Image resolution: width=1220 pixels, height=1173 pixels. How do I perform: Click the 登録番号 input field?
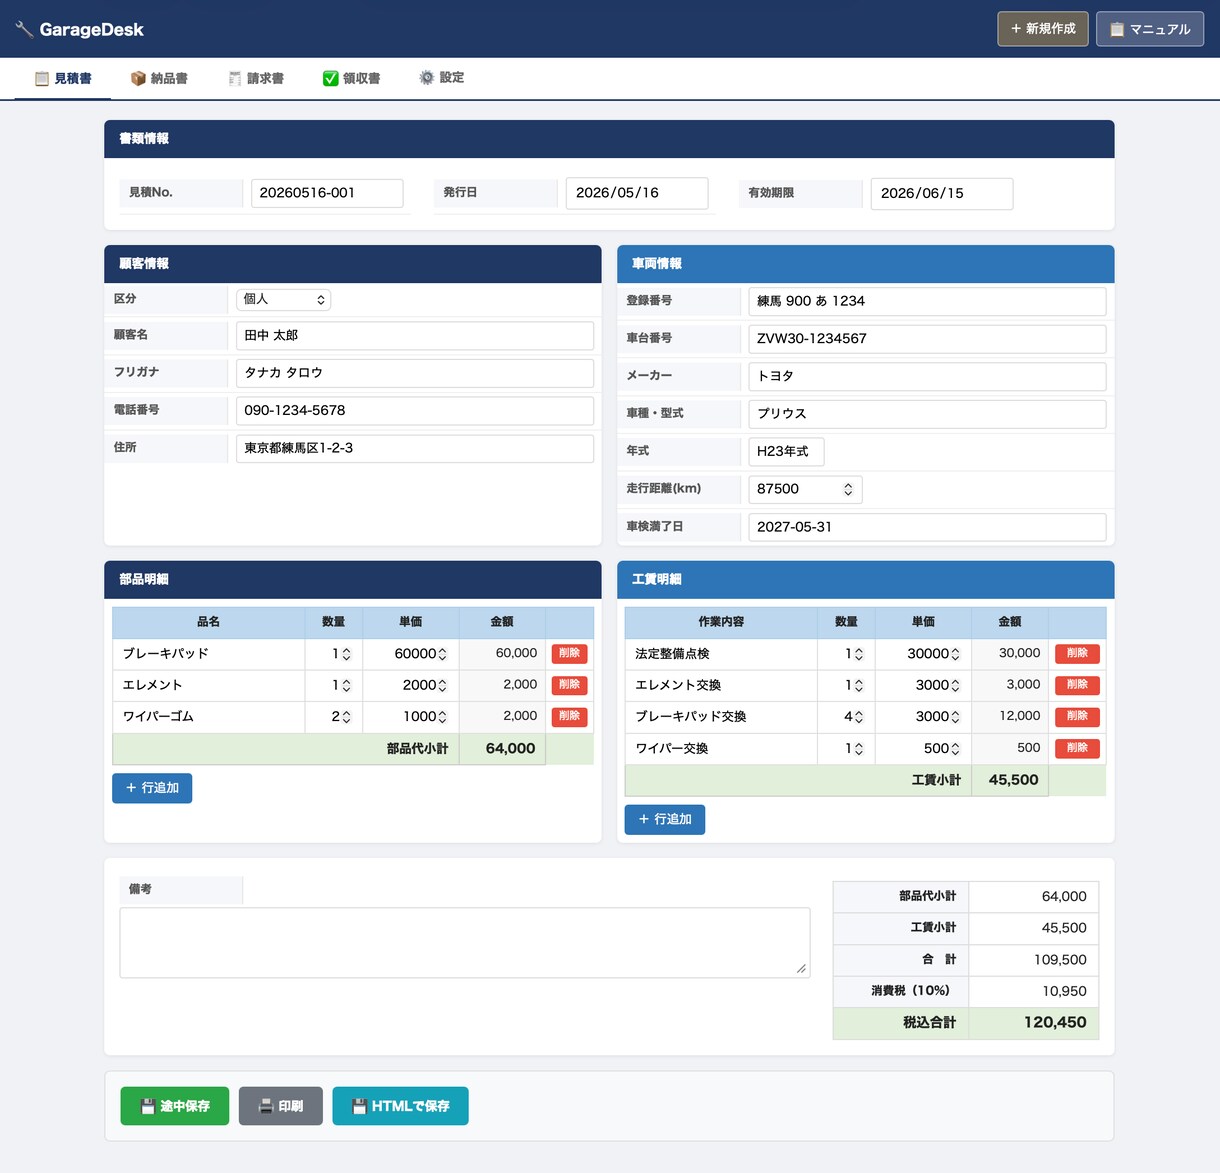pos(927,301)
